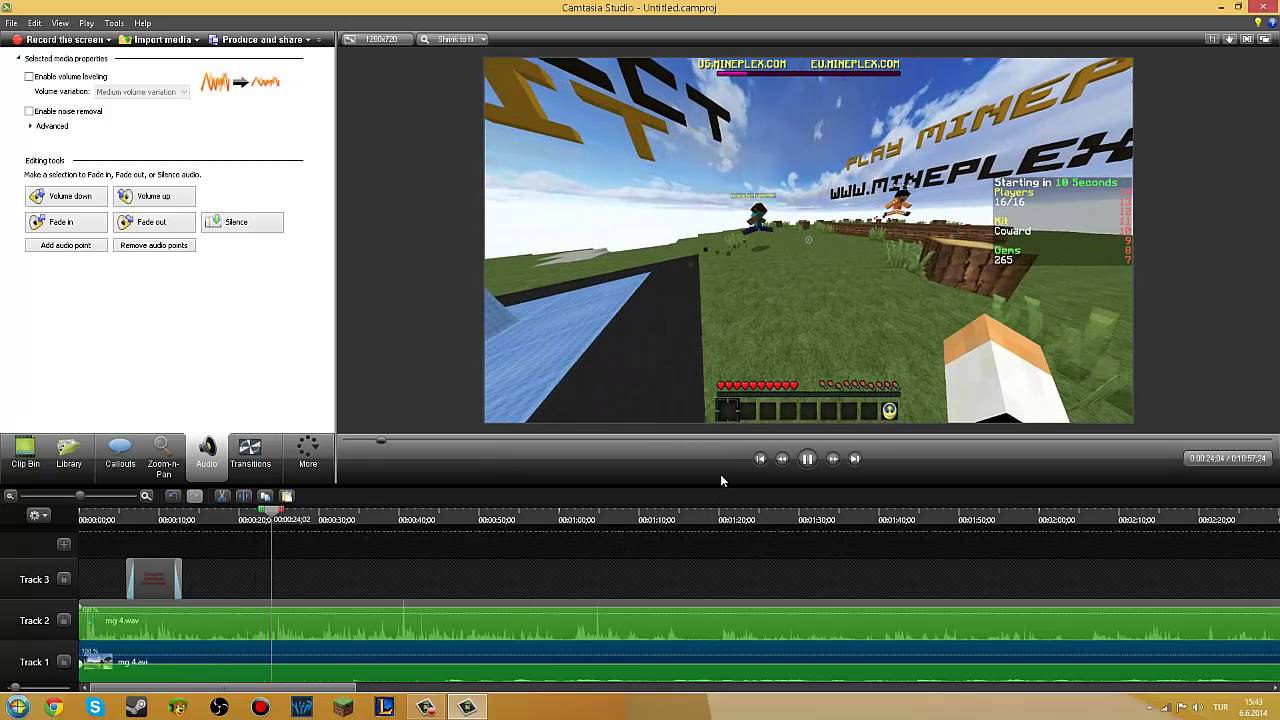
Task: Open the Volume variation dropdown
Action: pyautogui.click(x=140, y=92)
